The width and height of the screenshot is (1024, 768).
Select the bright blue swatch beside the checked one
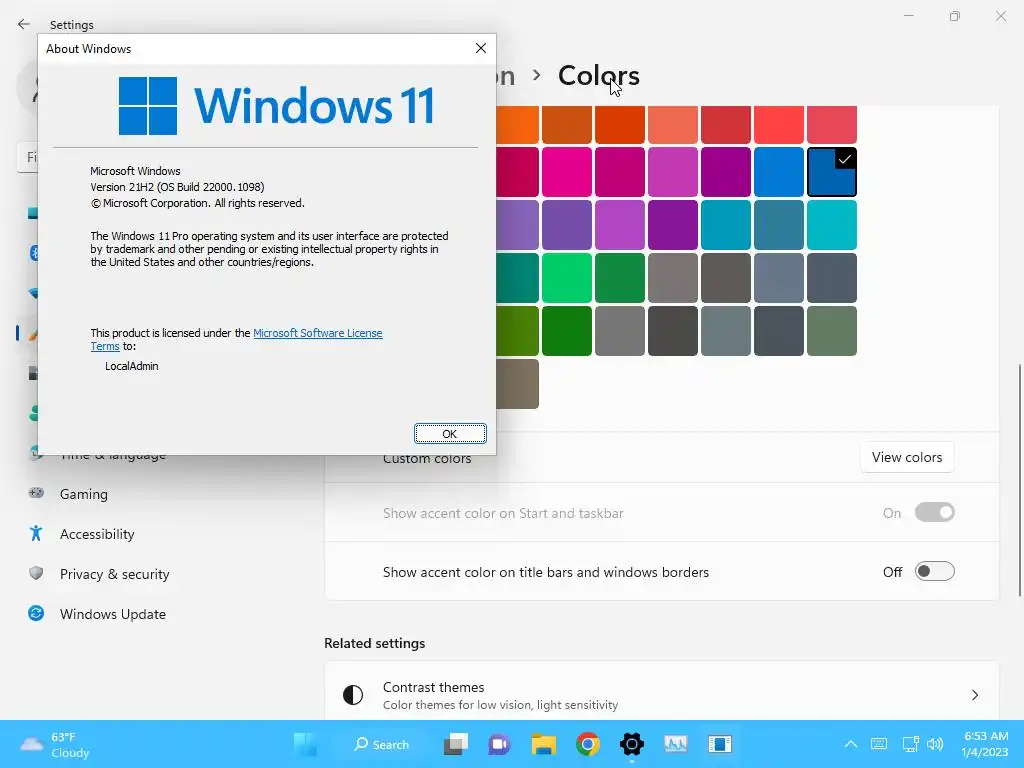(x=778, y=172)
